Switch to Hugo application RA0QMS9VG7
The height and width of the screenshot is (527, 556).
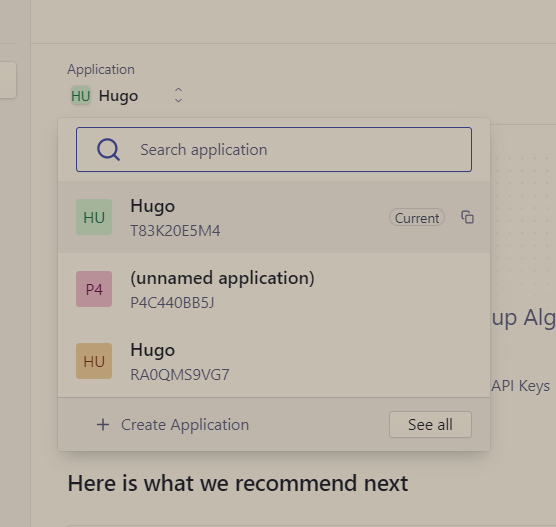[x=274, y=361]
